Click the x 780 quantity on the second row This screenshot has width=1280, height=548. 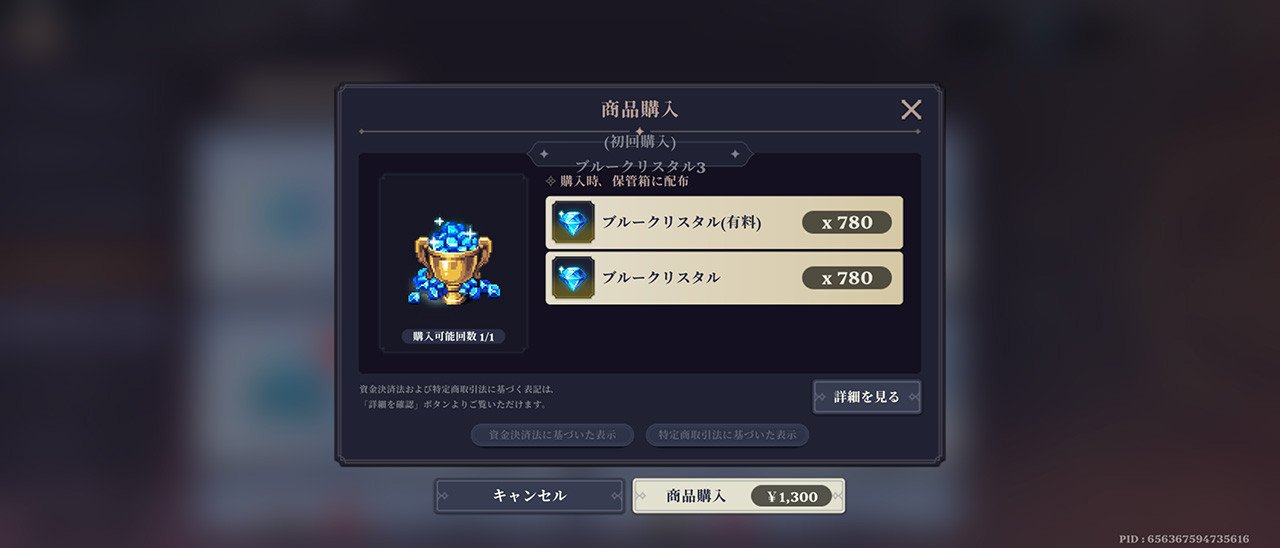[847, 278]
